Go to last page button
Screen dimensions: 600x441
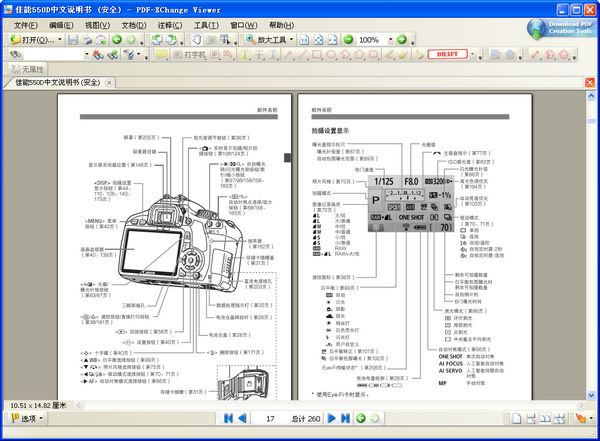tap(345, 418)
